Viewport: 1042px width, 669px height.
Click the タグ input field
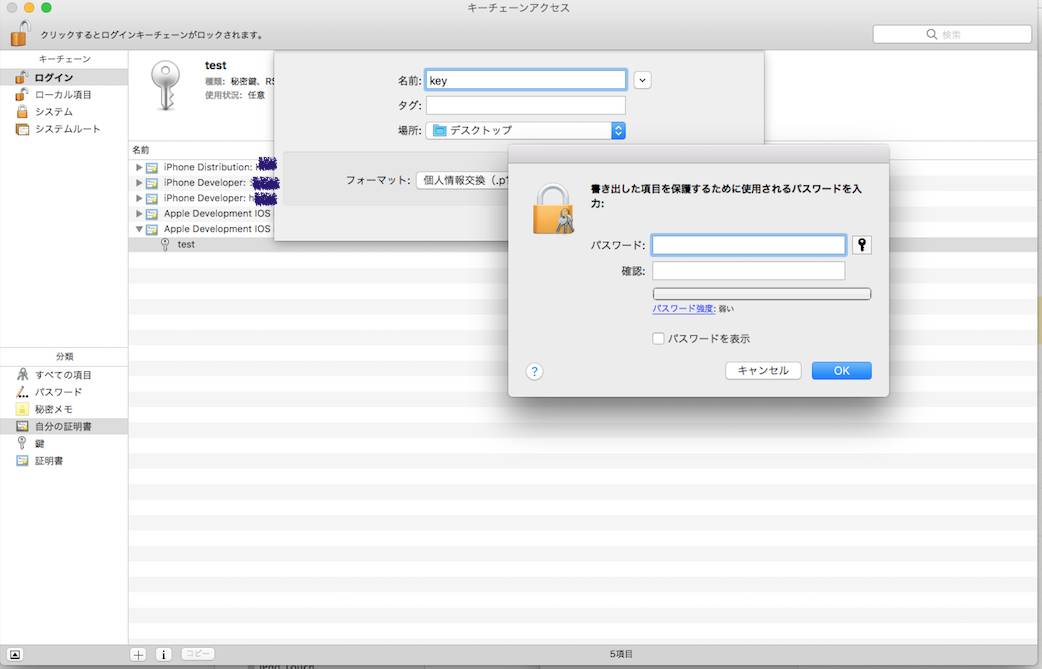click(x=526, y=105)
